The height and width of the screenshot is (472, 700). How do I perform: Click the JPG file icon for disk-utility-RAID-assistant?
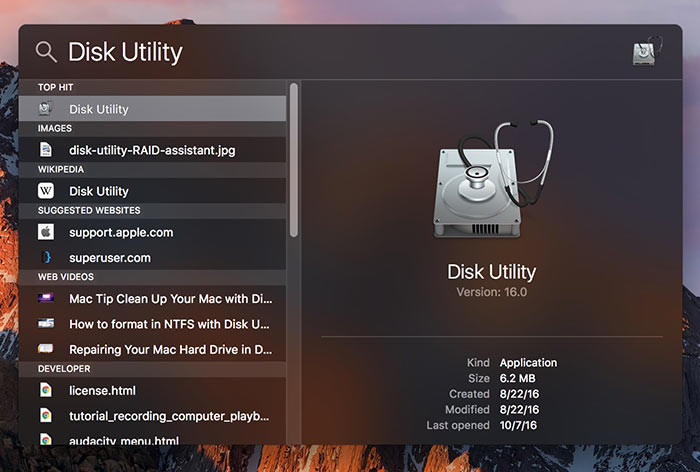click(46, 150)
